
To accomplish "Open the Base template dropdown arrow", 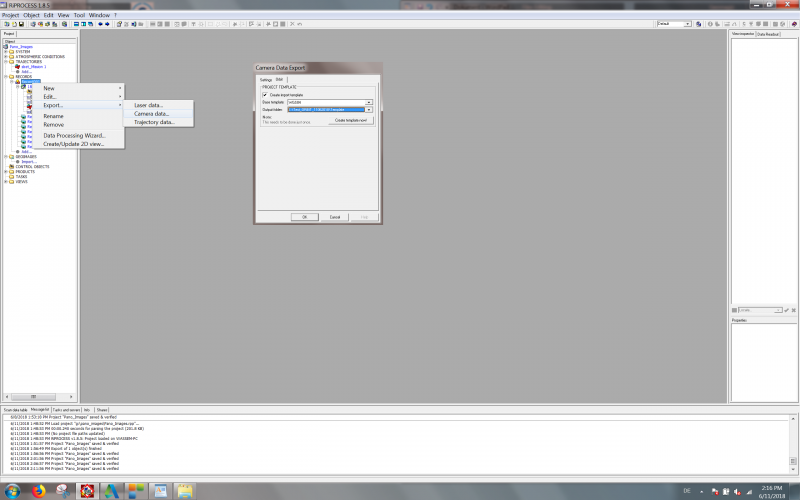I will [x=368, y=103].
